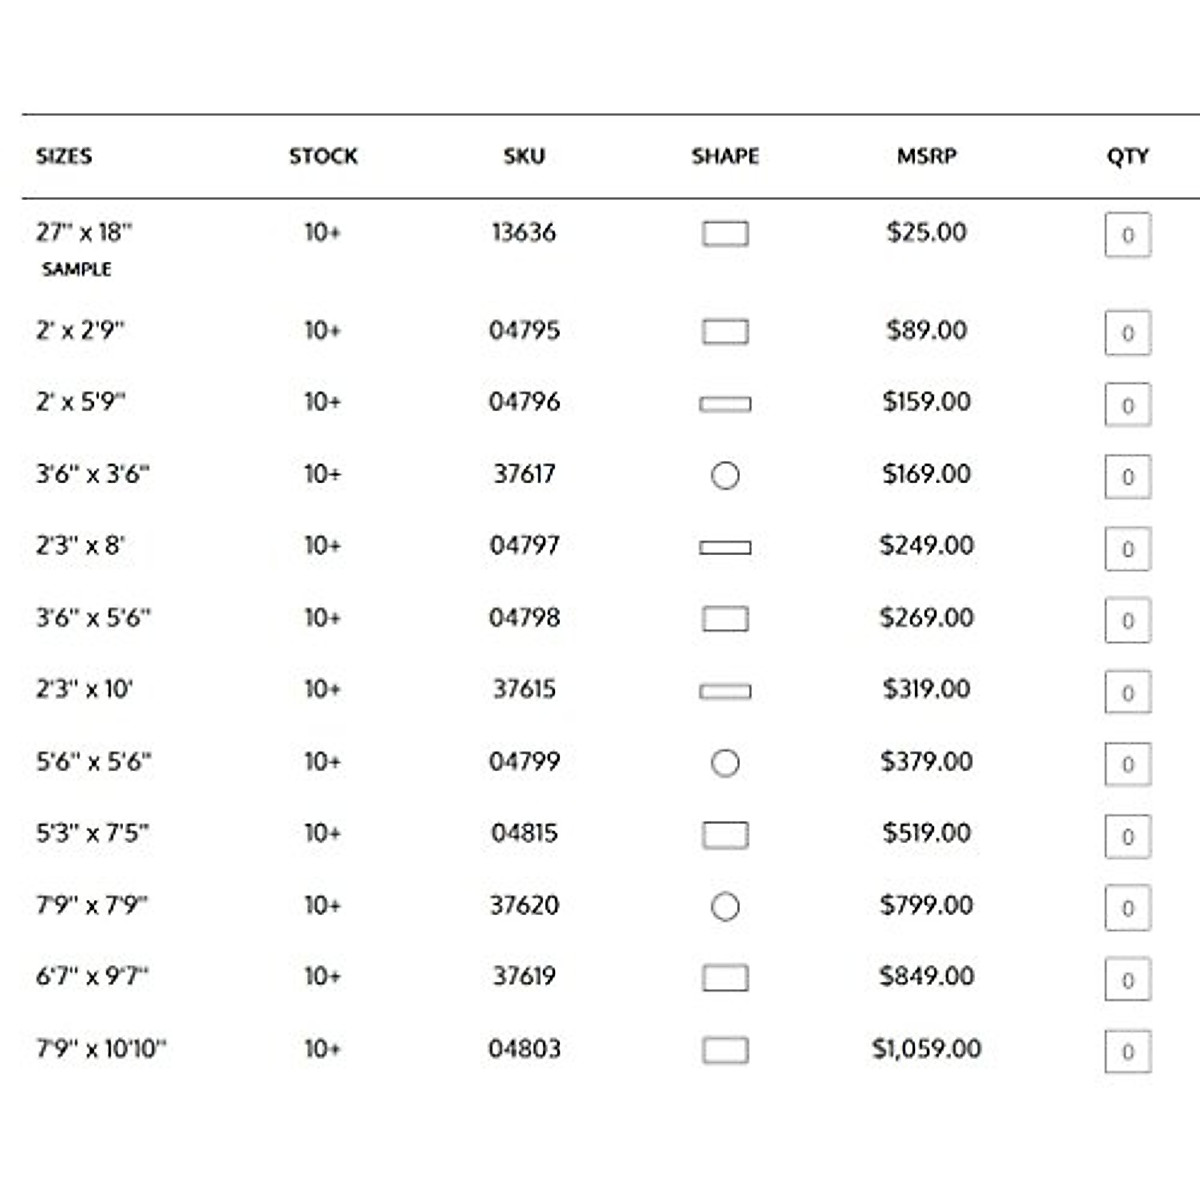Click quantity box for $89.00 rug
Image resolution: width=1200 pixels, height=1200 pixels.
click(x=1127, y=333)
